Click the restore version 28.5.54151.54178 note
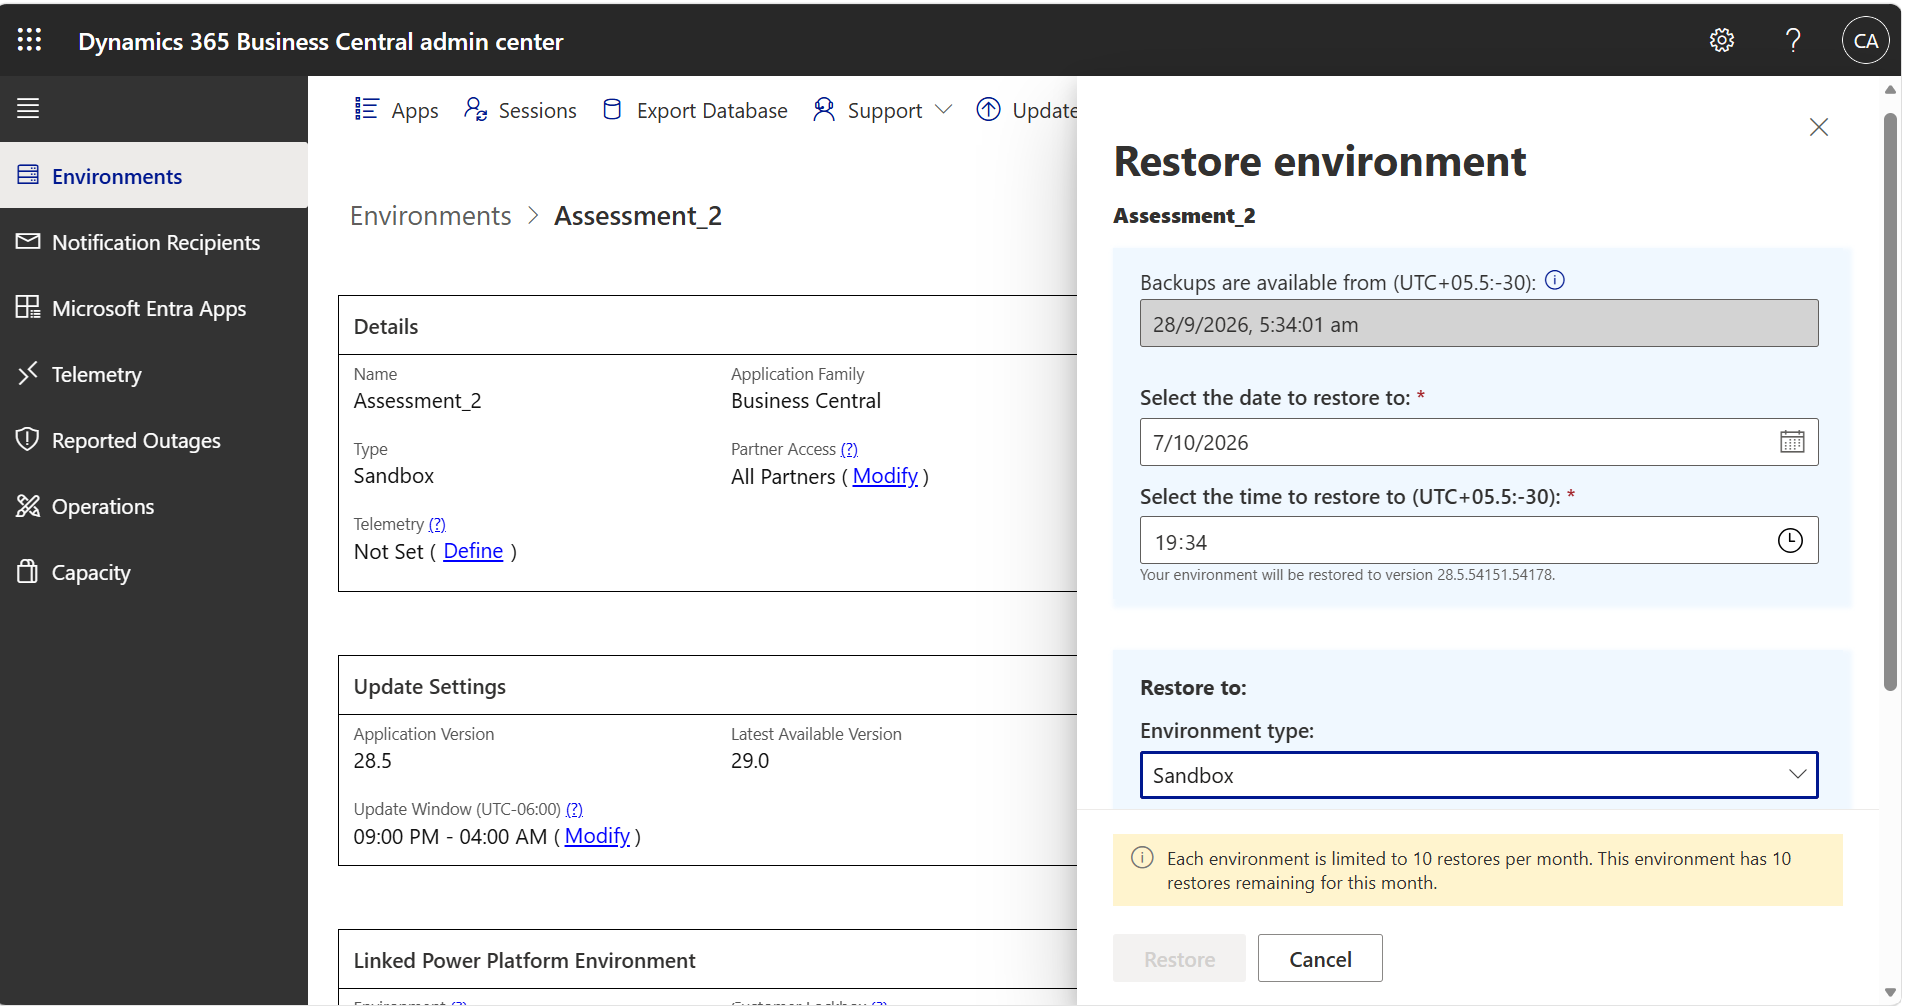The height and width of the screenshot is (1006, 1906). tap(1347, 575)
